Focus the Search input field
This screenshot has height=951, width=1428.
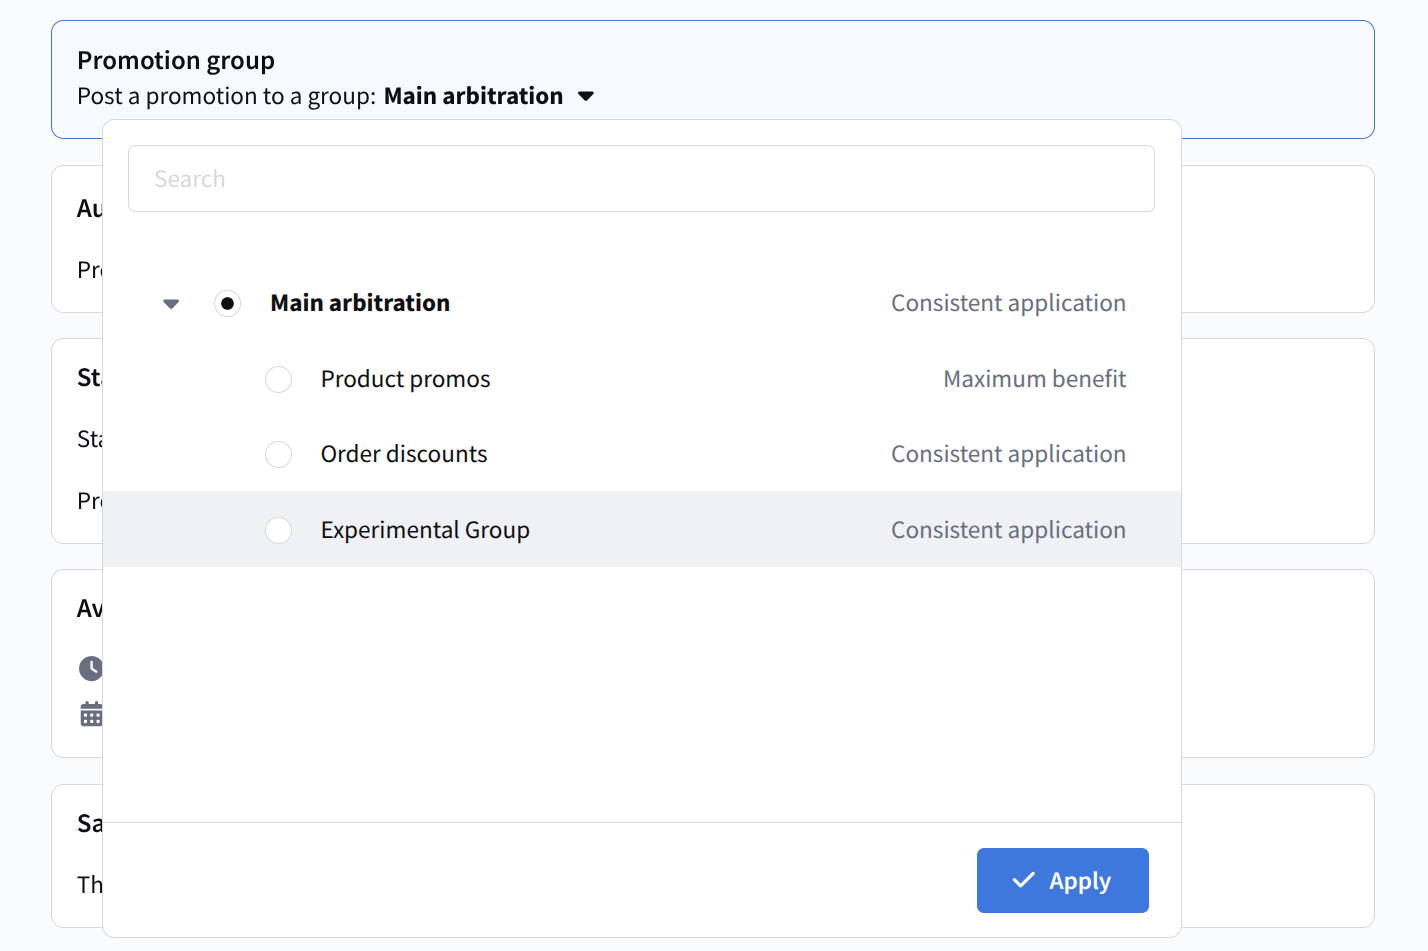(x=641, y=179)
